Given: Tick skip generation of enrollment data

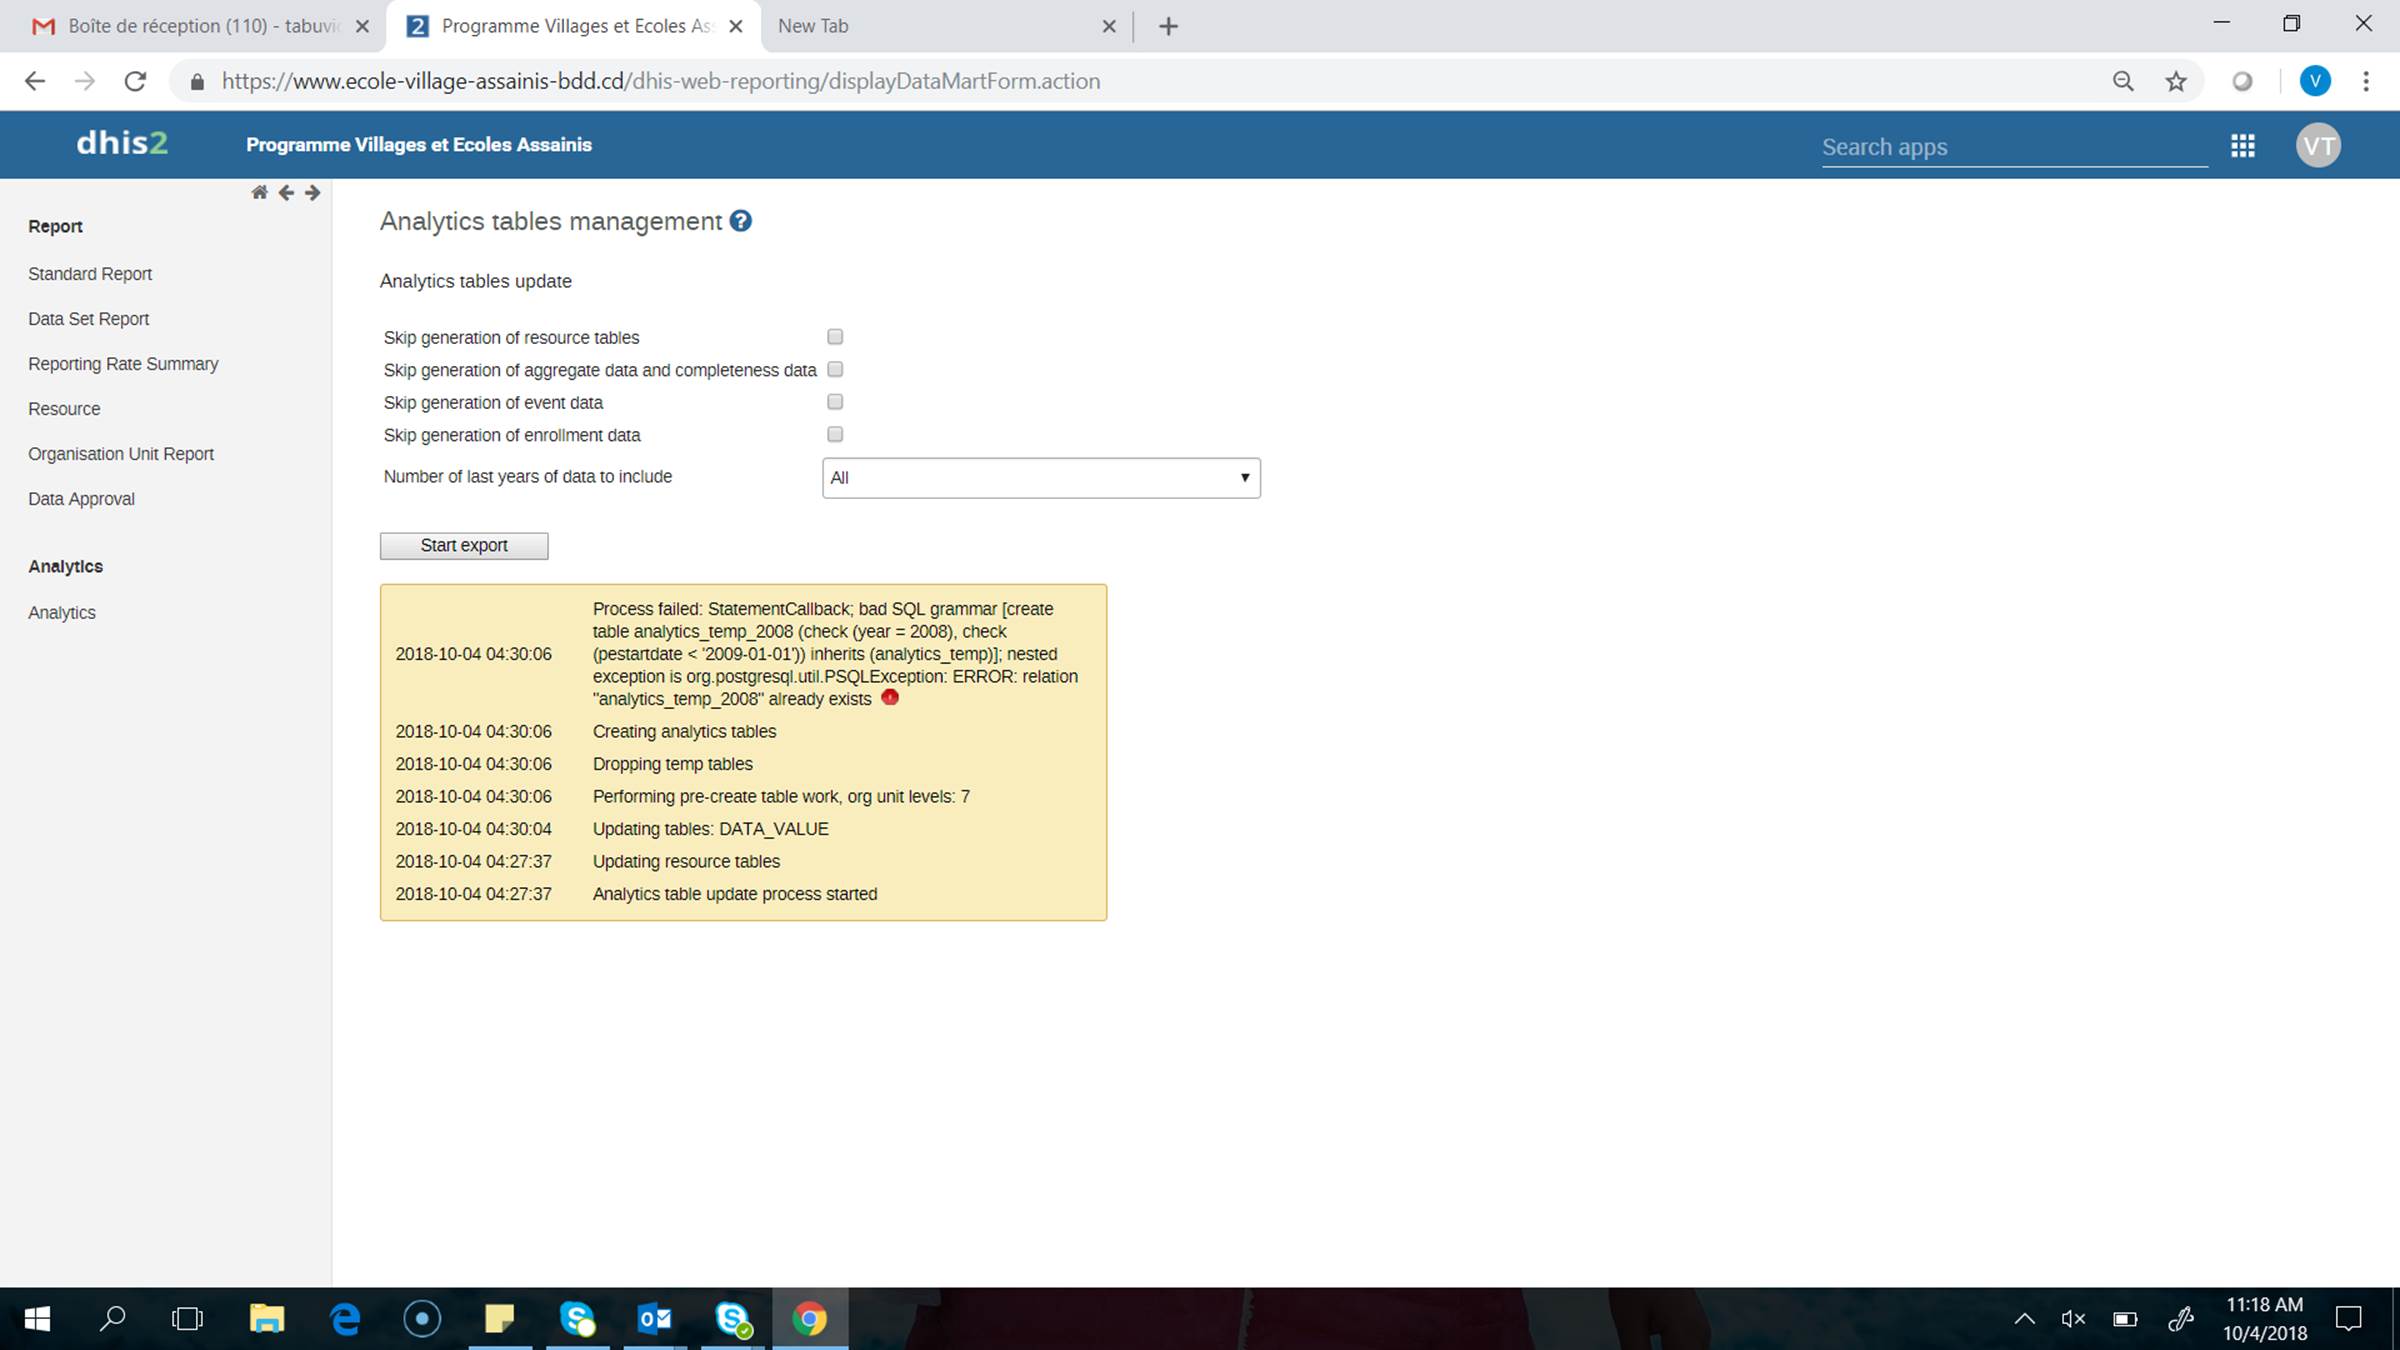Looking at the screenshot, I should point(835,434).
